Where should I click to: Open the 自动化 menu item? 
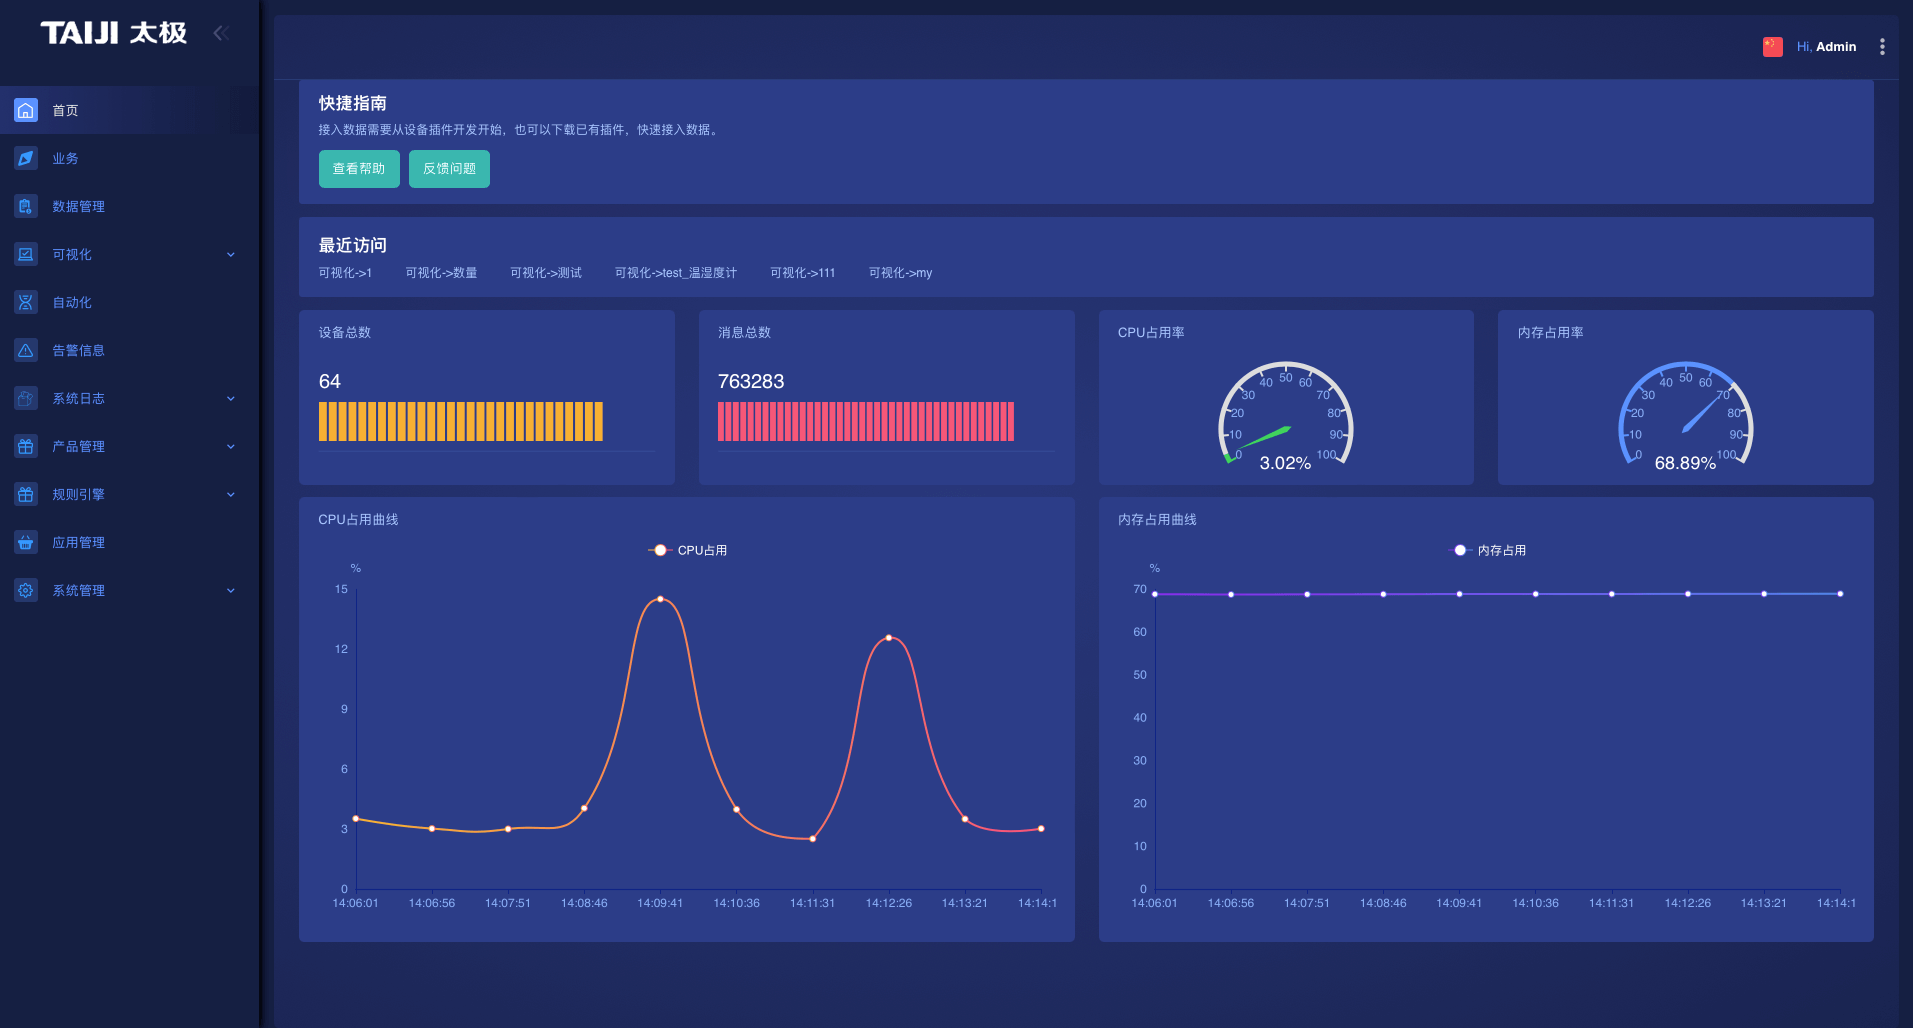130,302
